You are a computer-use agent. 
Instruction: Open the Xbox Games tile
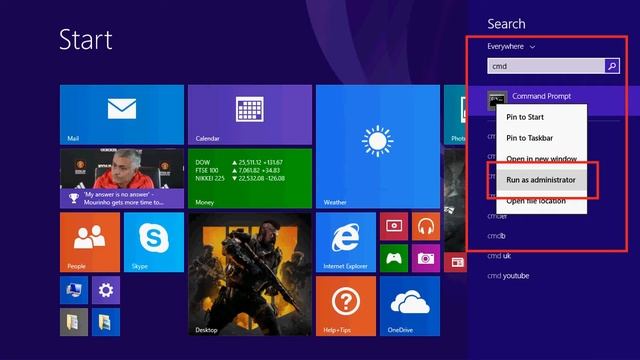coord(394,258)
